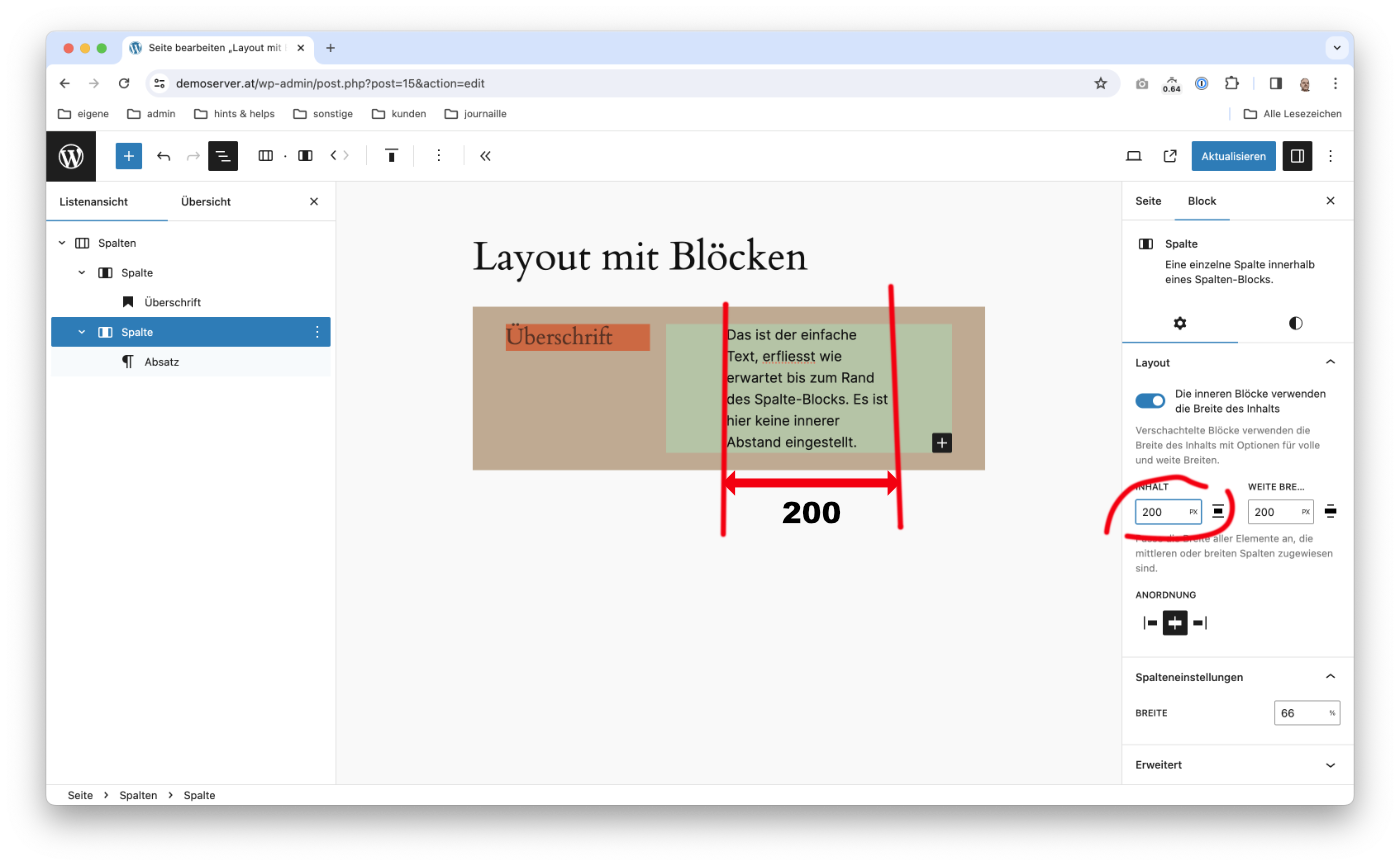
Task: Open the browser extensions puzzle icon
Action: point(1231,84)
